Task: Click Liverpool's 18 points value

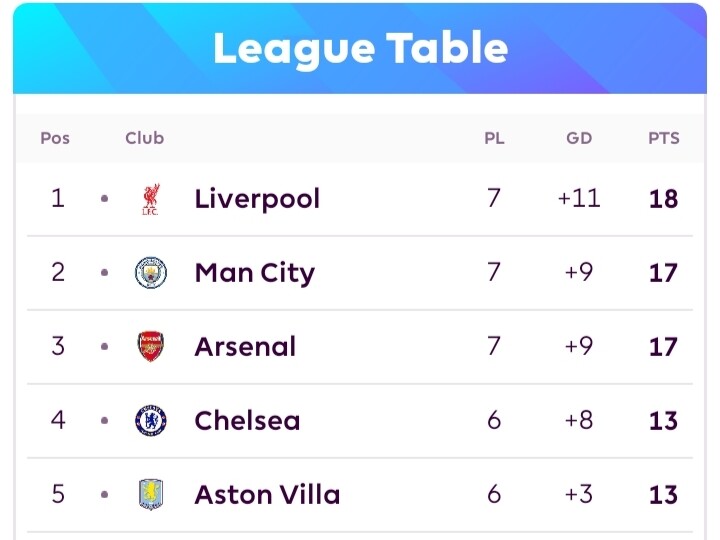Action: point(664,199)
